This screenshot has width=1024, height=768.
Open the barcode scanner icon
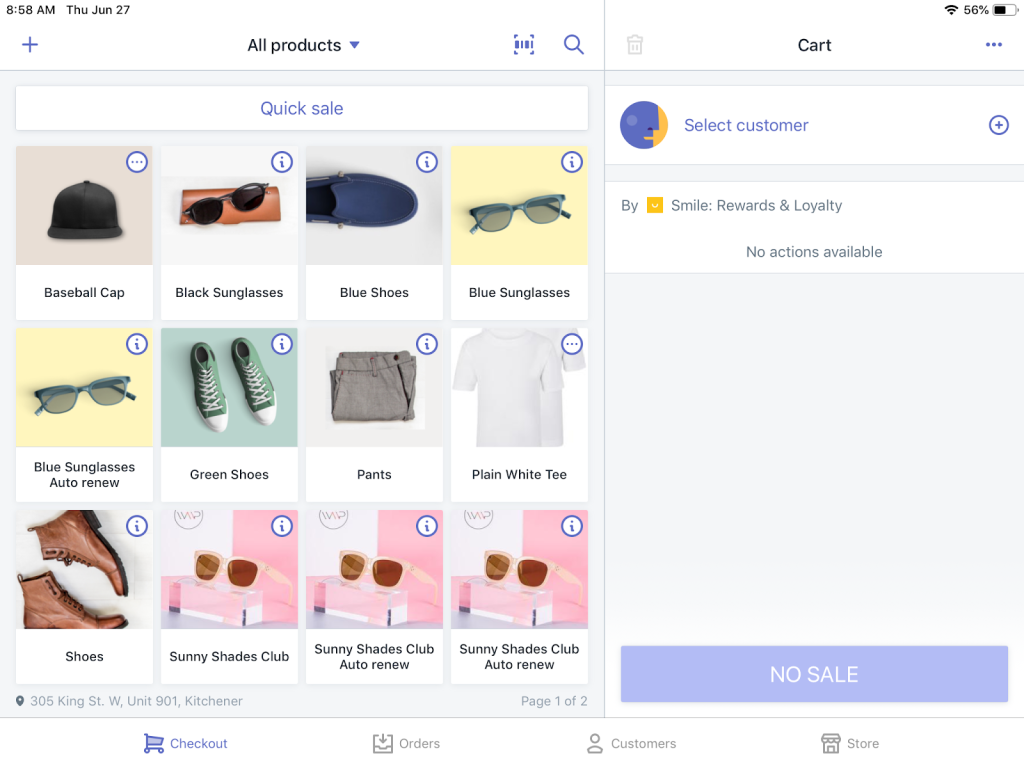524,44
